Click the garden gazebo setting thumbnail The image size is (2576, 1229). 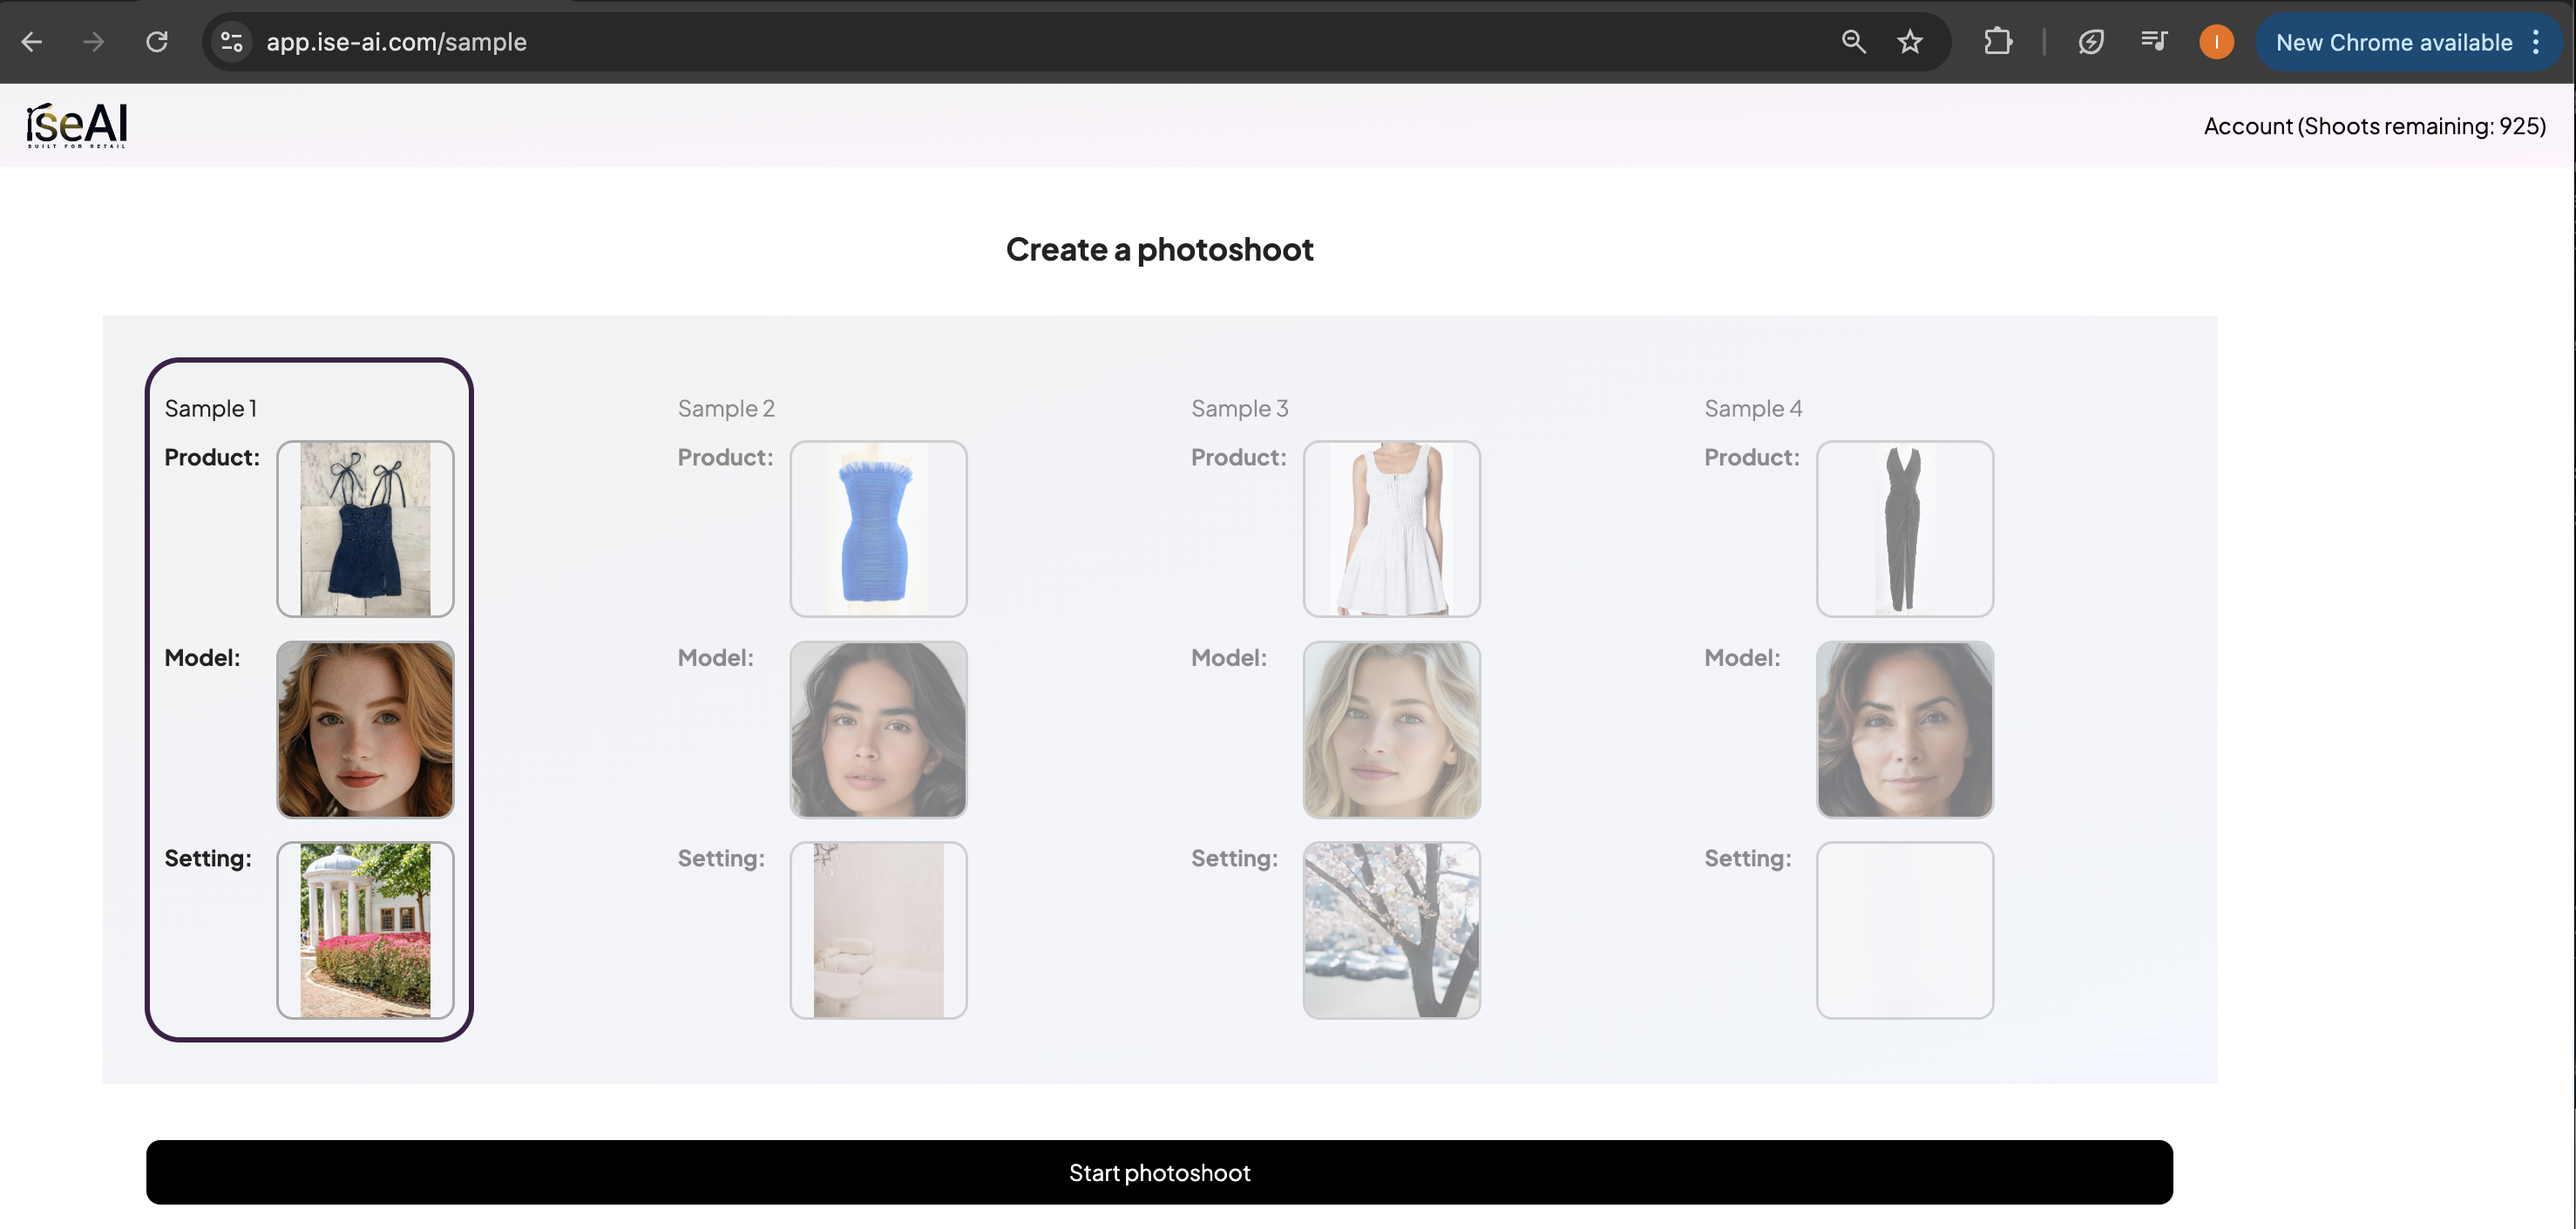pos(365,930)
